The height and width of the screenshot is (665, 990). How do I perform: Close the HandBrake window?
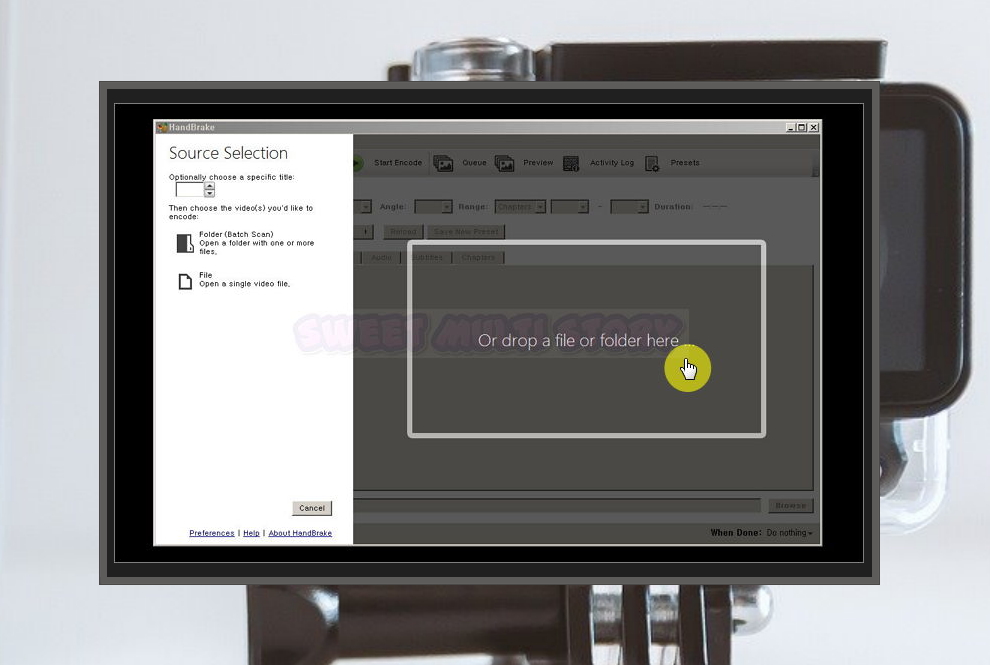(814, 127)
